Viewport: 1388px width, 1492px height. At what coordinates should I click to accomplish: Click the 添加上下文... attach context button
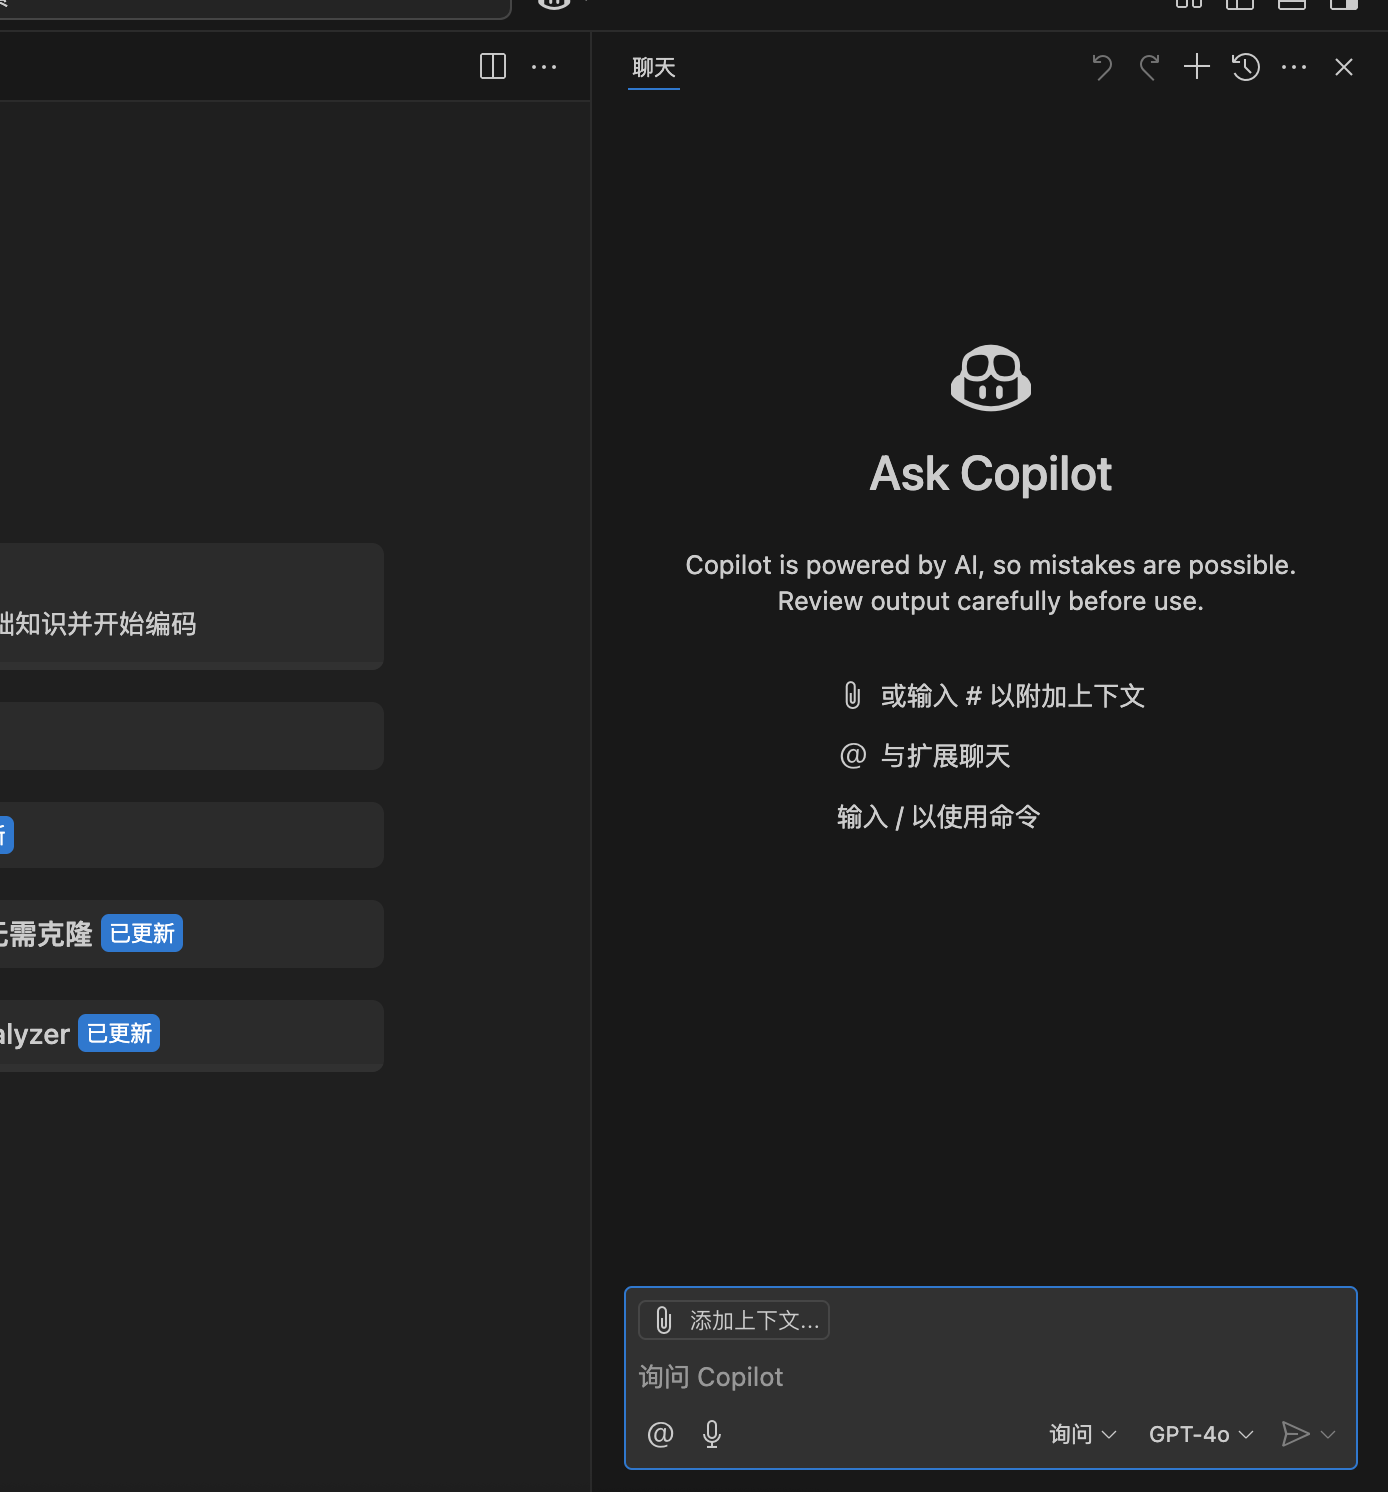pos(734,1320)
